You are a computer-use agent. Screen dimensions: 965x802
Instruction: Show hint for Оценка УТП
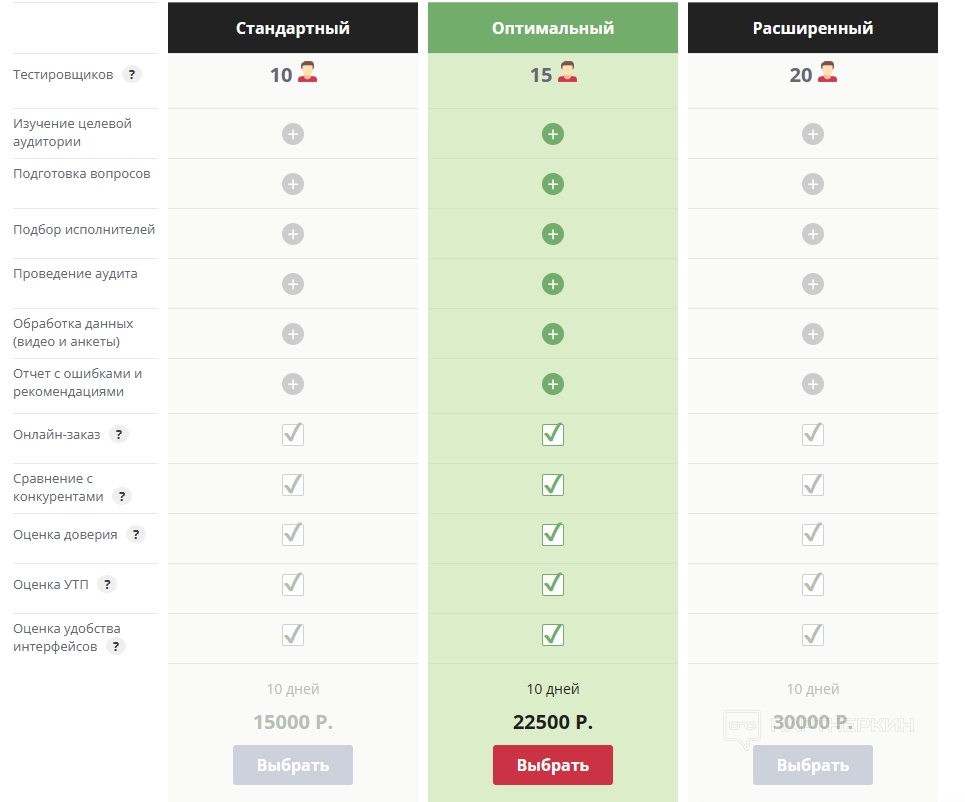click(106, 585)
